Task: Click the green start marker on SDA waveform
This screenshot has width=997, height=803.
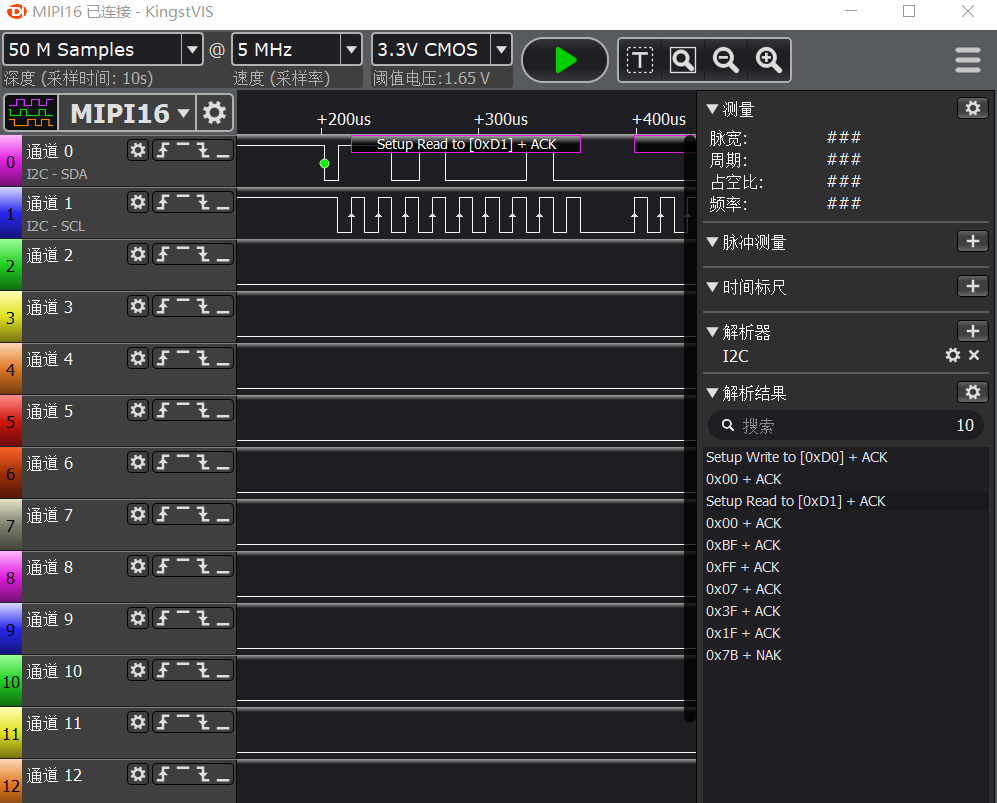Action: [x=324, y=163]
